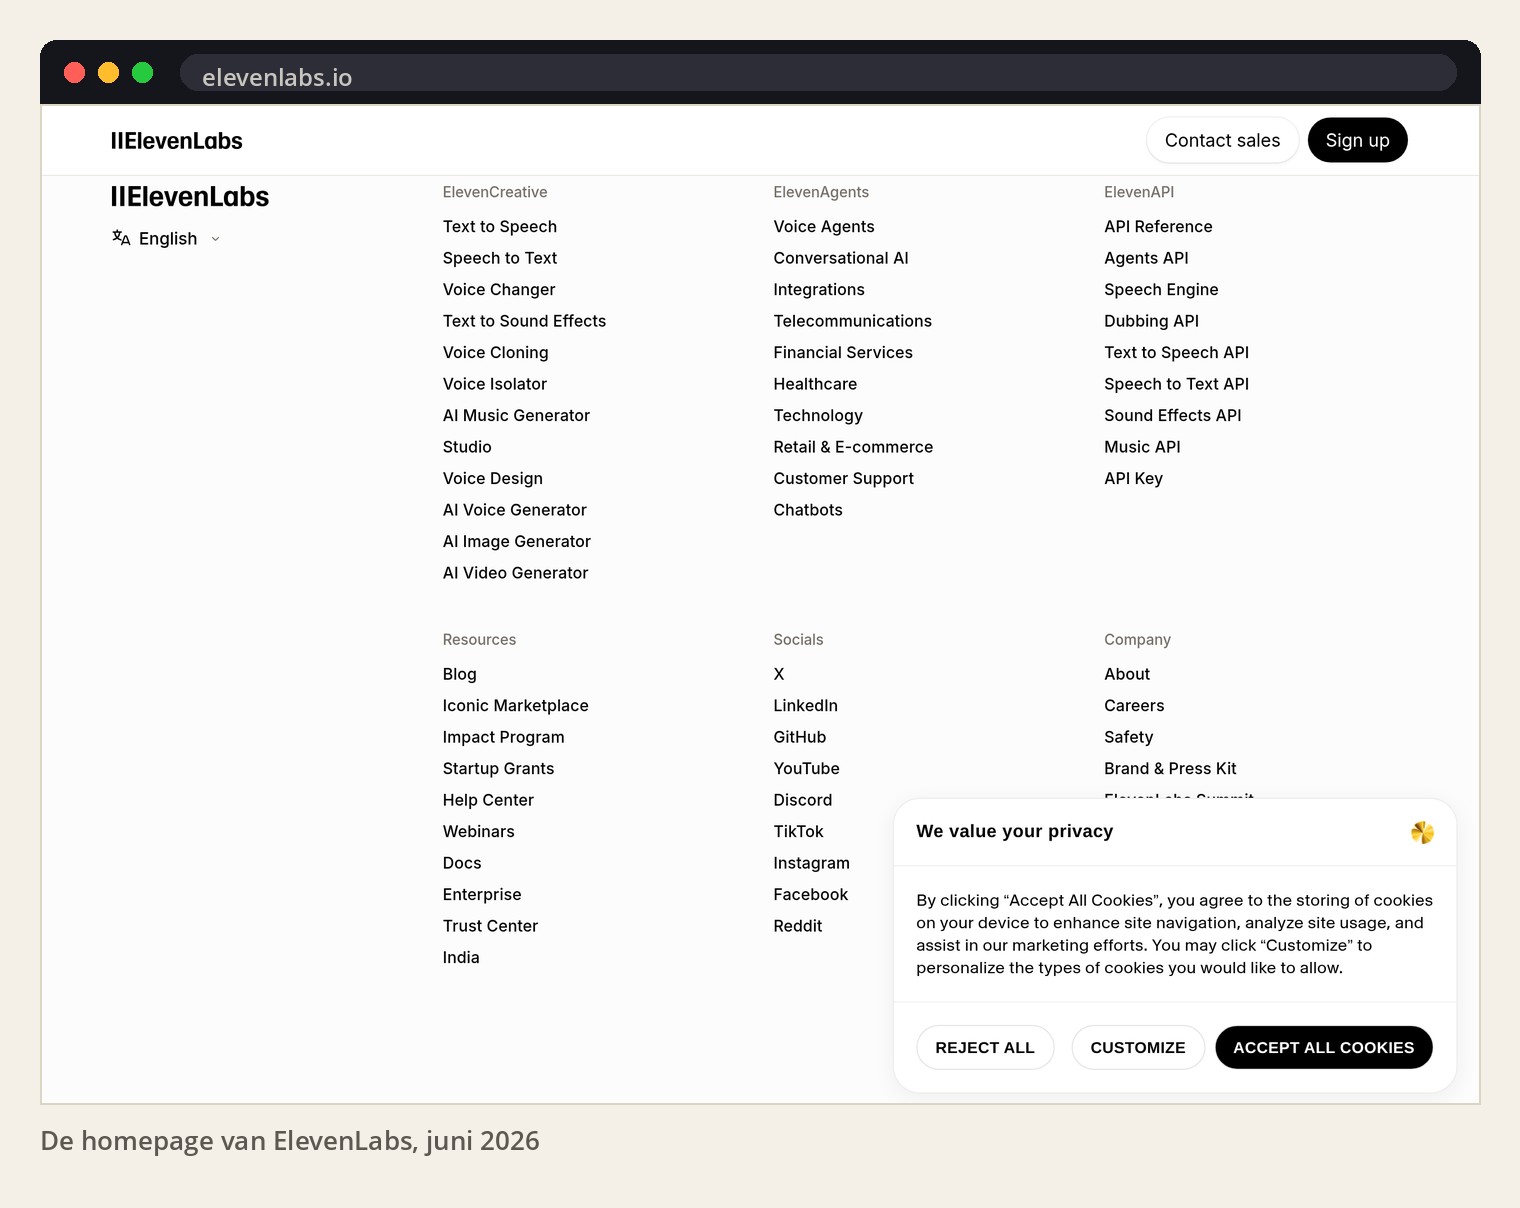Open the Text to Speech link
This screenshot has width=1520, height=1208.
click(x=500, y=227)
